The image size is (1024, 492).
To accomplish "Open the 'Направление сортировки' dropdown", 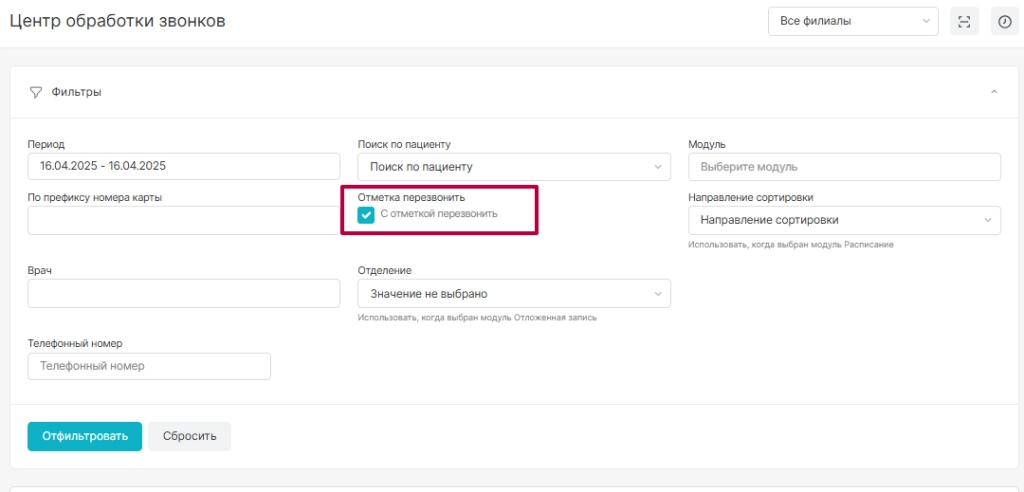I will (x=844, y=220).
